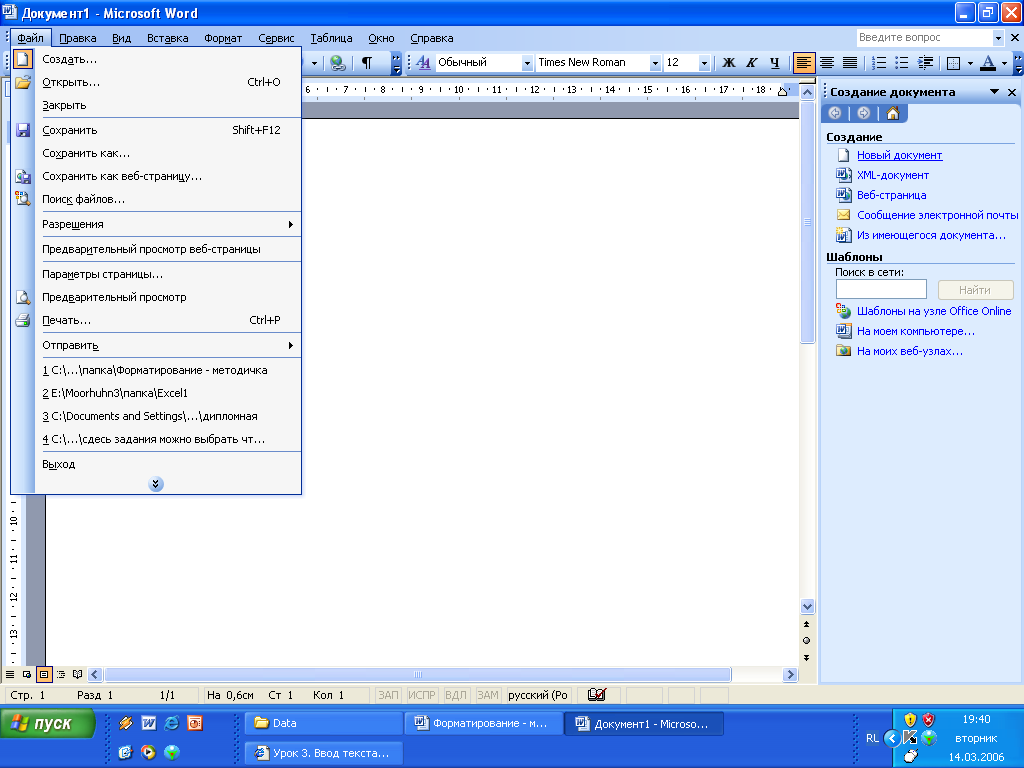This screenshot has width=1024, height=768.
Task: Open the Times New Roman font dropdown
Action: click(654, 63)
